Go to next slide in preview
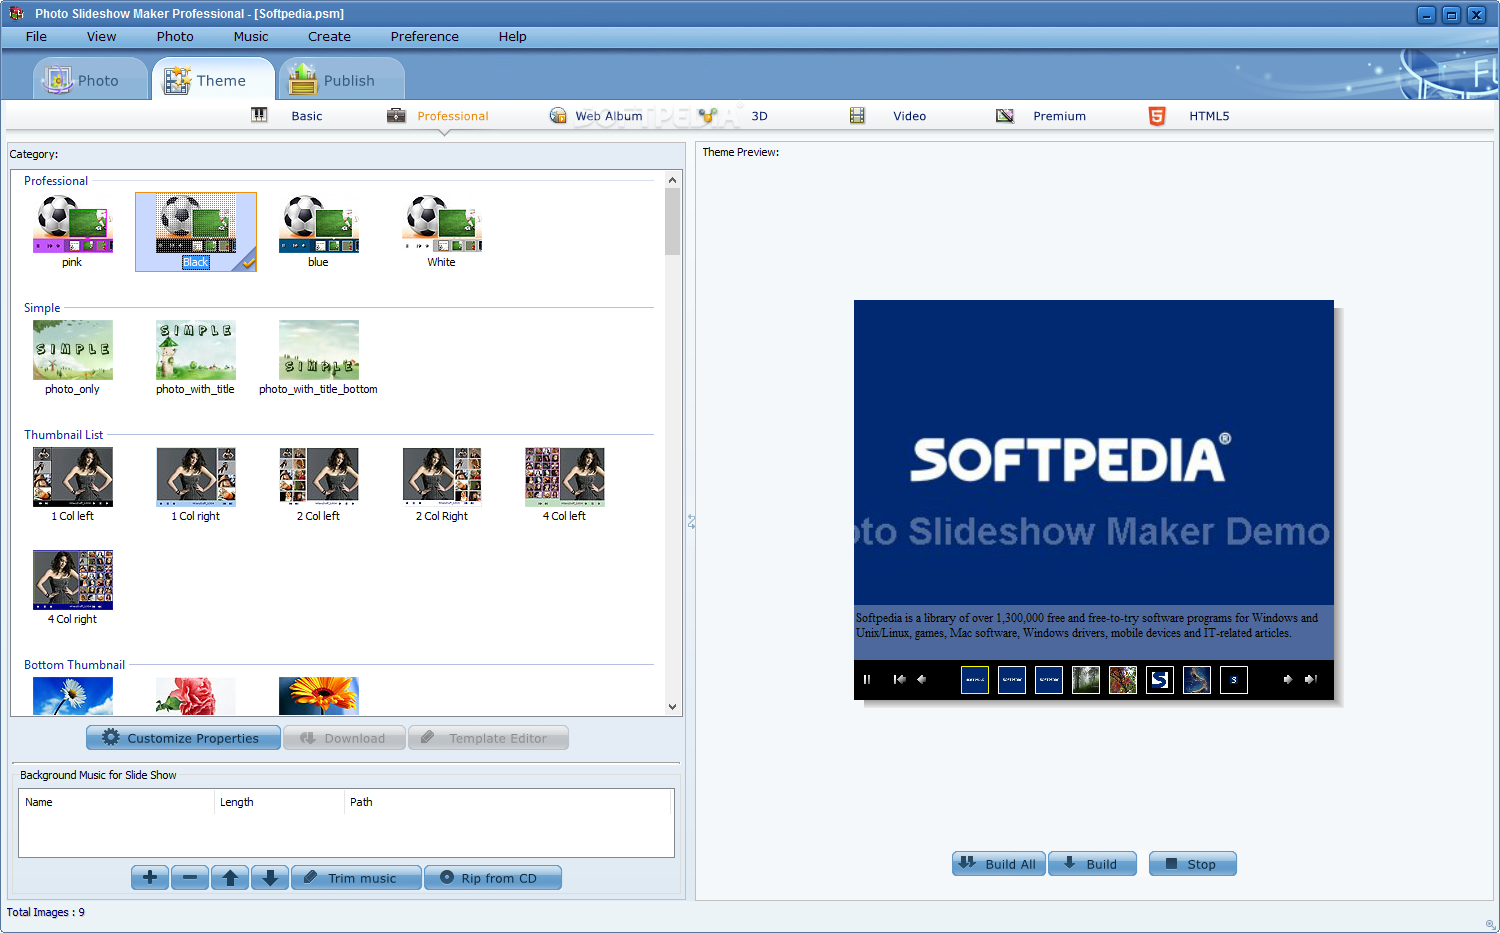This screenshot has width=1500, height=933. coord(1287,679)
